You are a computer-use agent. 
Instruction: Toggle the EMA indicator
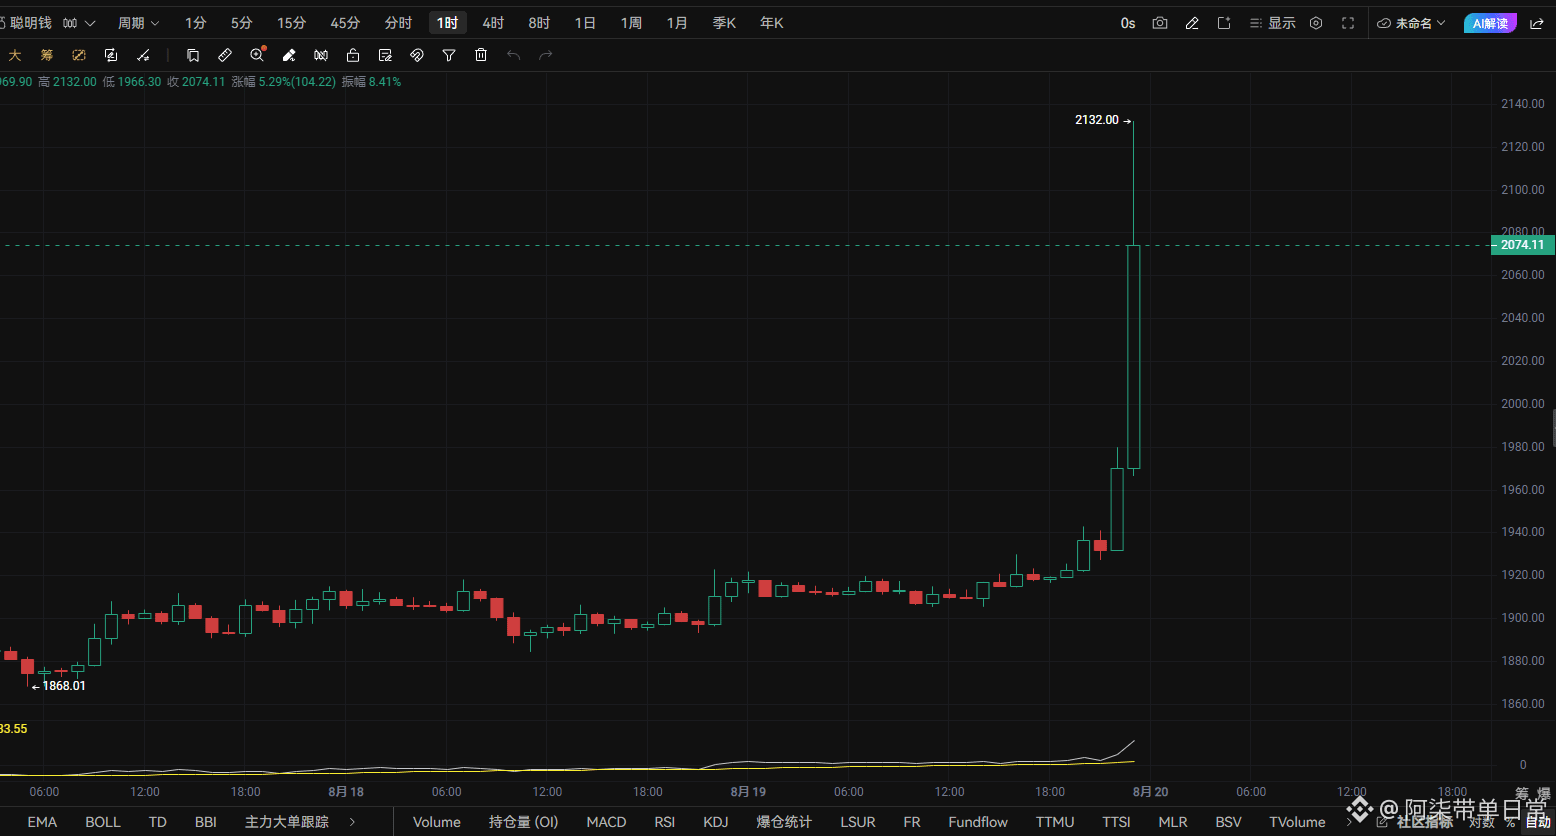tap(42, 822)
